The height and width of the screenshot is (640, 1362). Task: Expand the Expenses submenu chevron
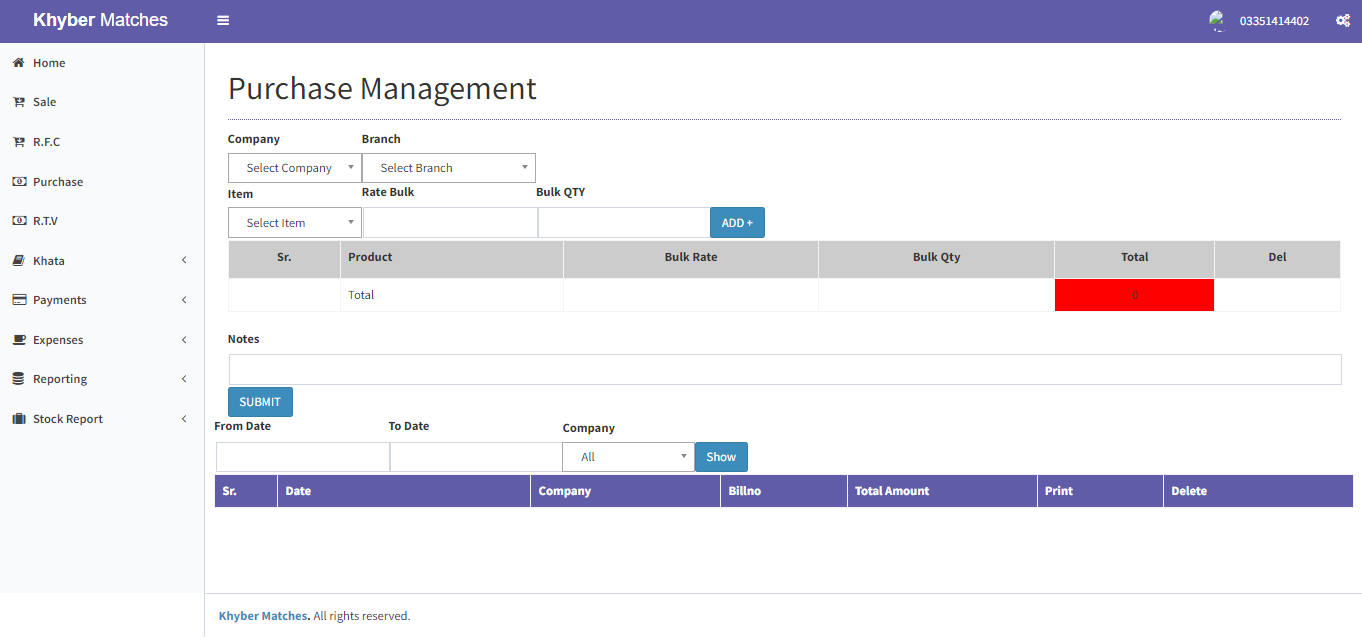point(184,340)
